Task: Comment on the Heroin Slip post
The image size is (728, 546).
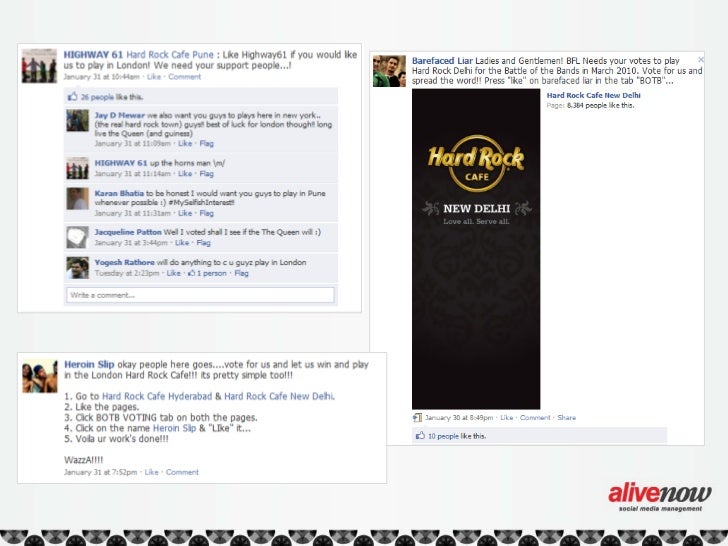Action: [182, 472]
